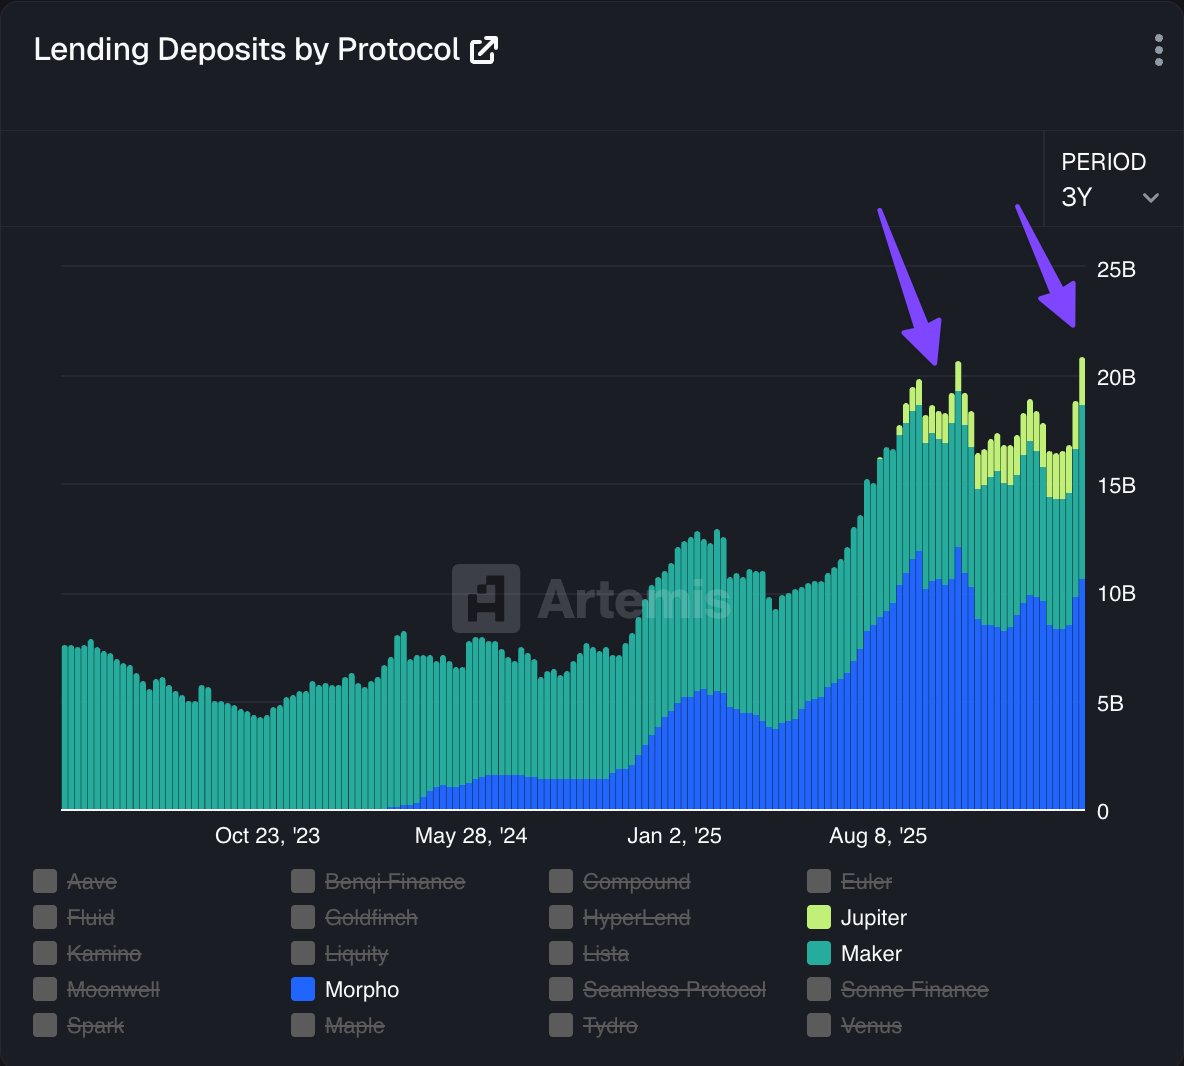Click the struck-through Fluid label

coord(91,917)
